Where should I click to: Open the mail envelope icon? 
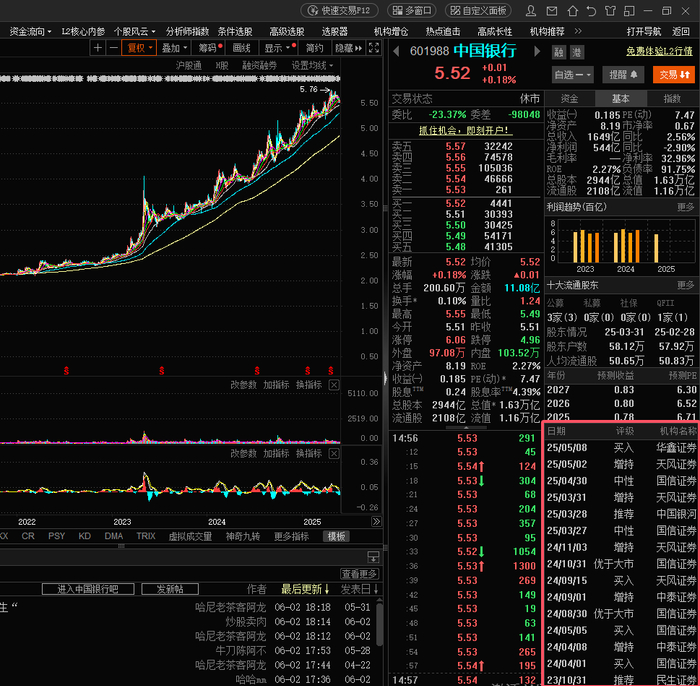pyautogui.click(x=552, y=11)
